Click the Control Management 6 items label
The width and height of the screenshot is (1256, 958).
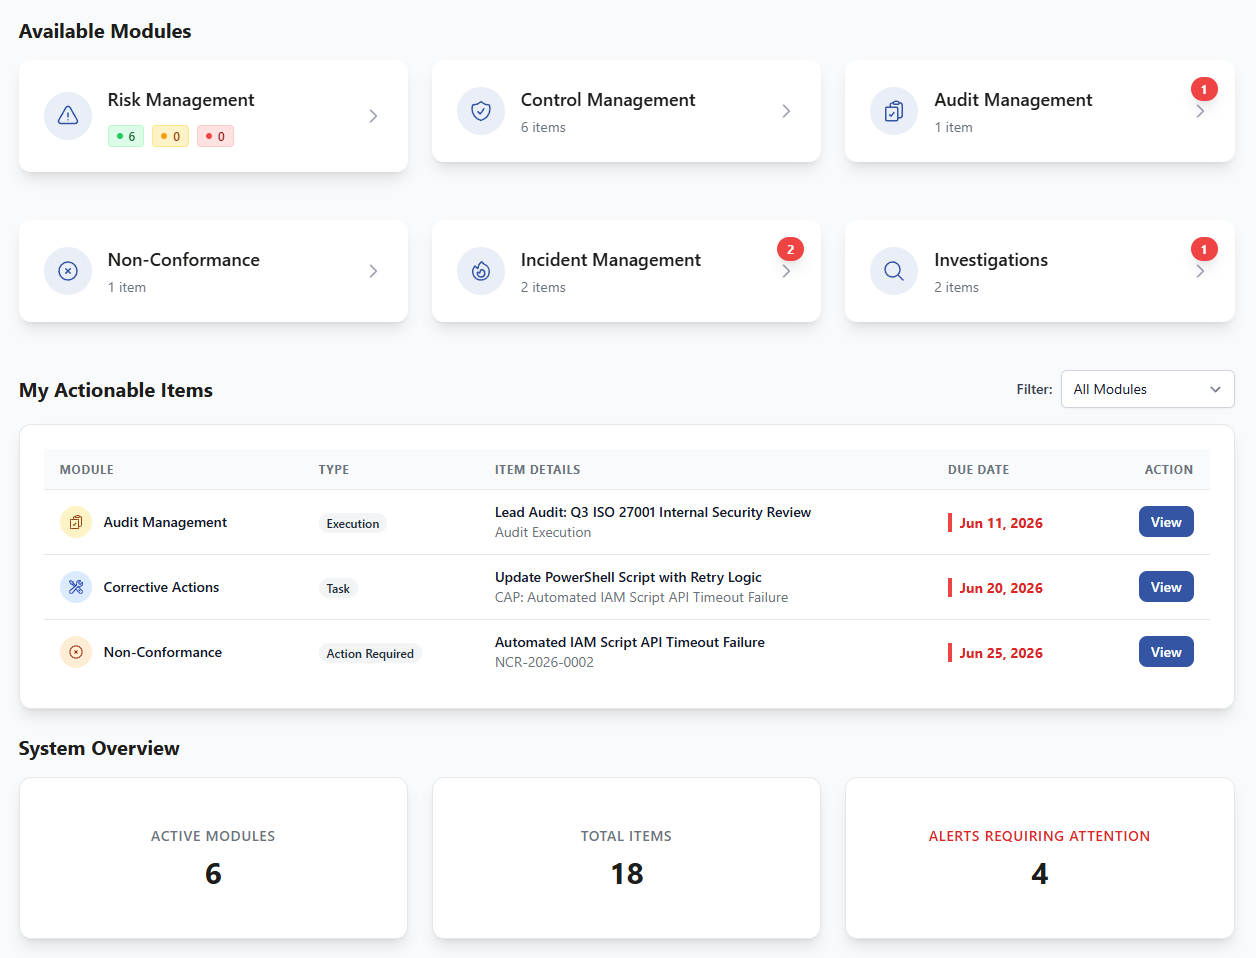pyautogui.click(x=543, y=127)
